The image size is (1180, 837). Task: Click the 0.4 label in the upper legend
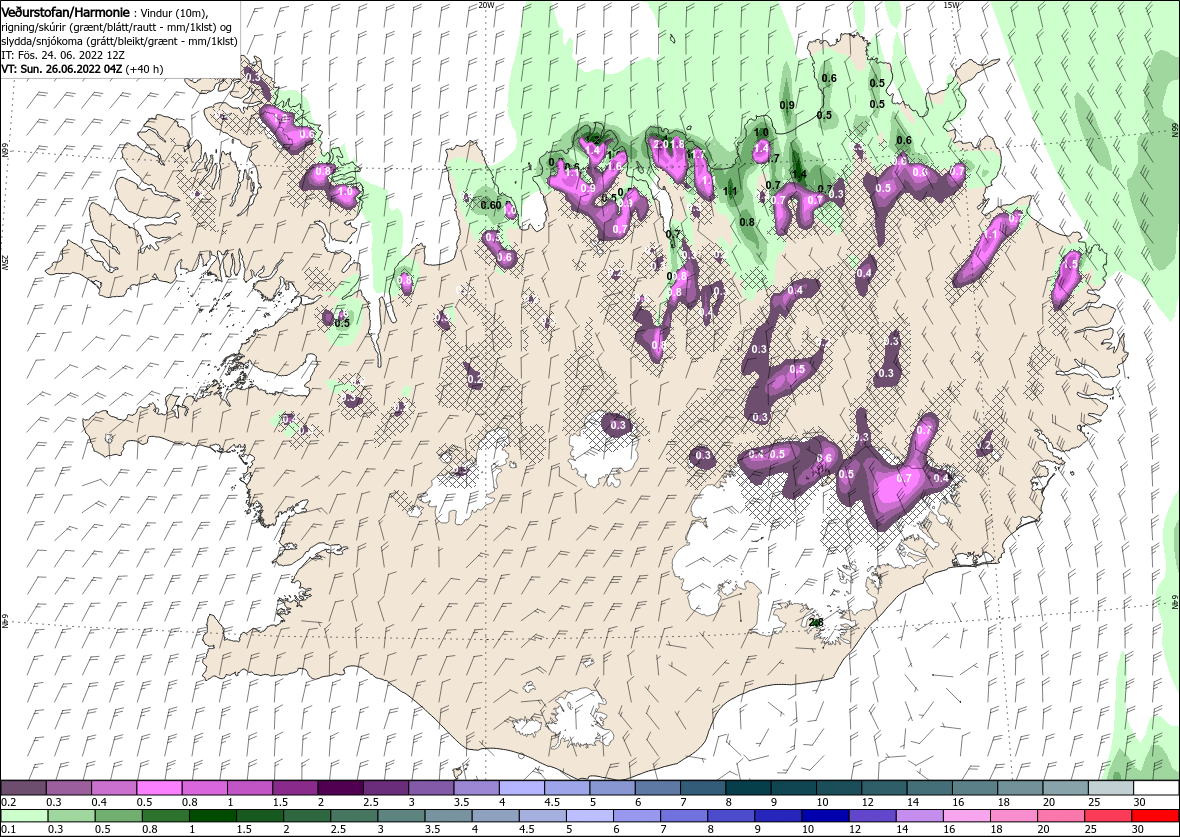tap(99, 802)
